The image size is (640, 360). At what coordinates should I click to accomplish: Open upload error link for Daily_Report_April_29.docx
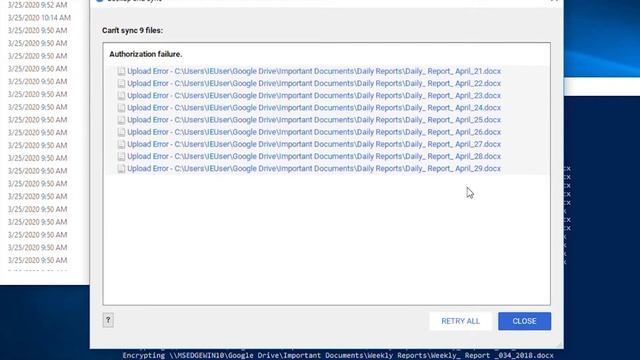tap(313, 169)
